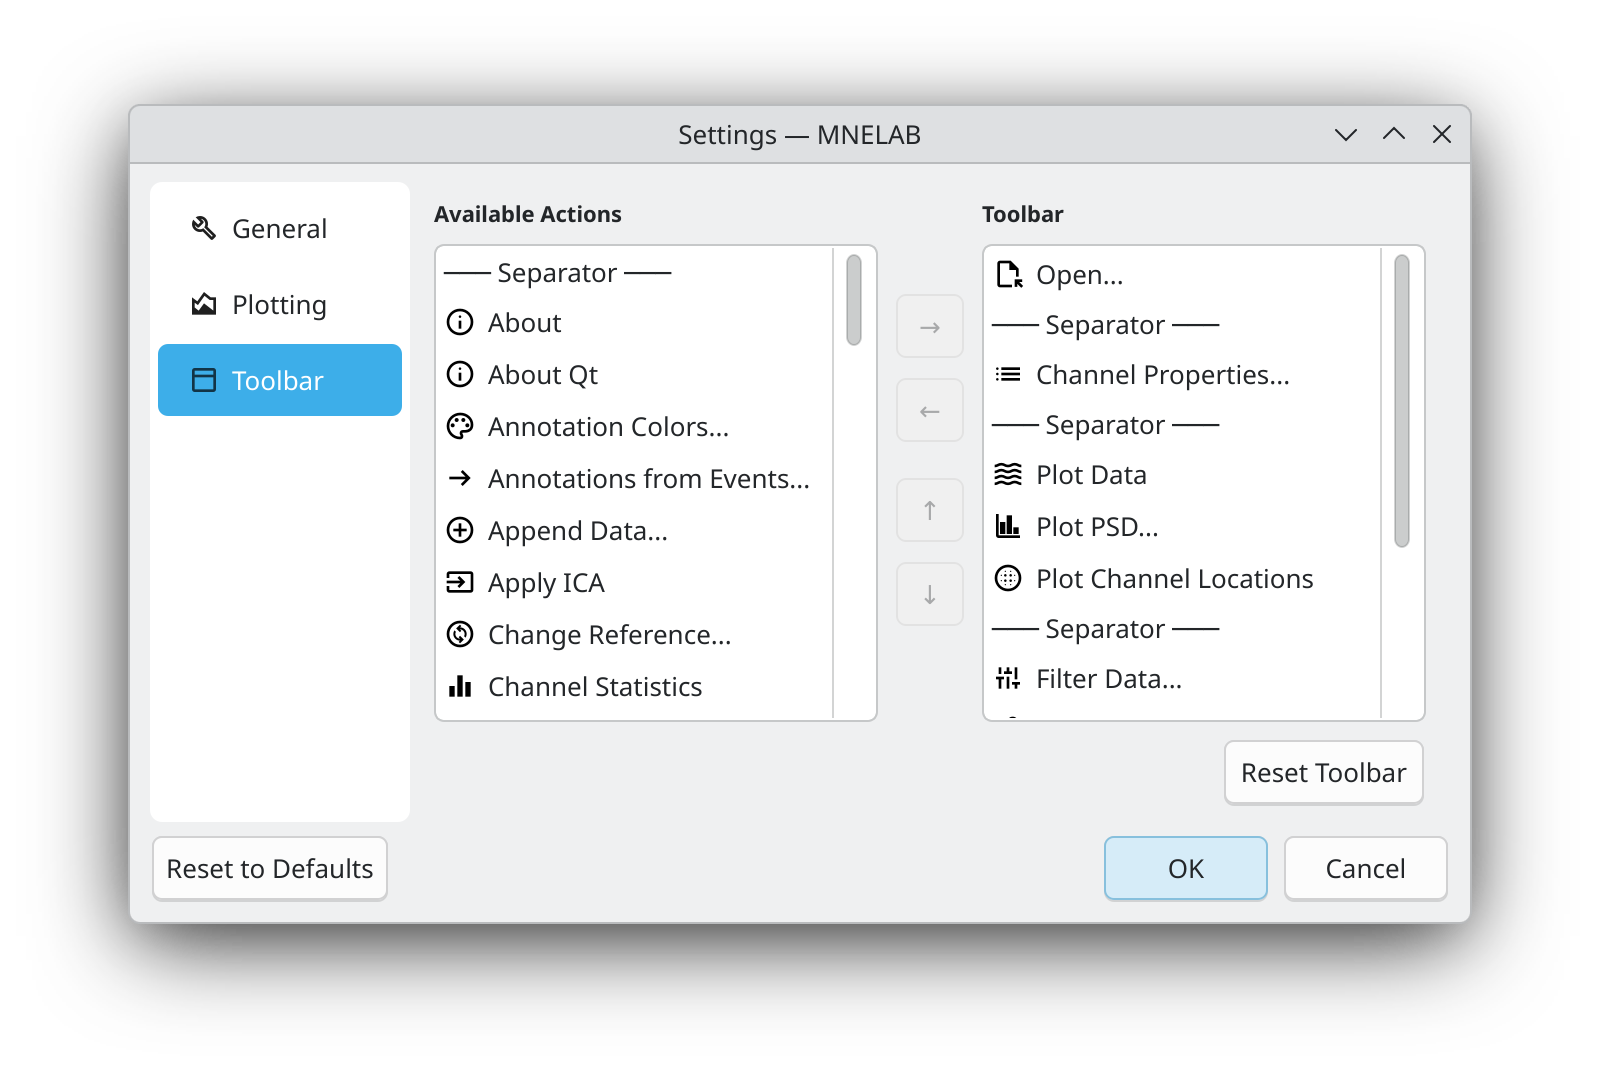The height and width of the screenshot is (1076, 1600).
Task: Maximize the Settings window
Action: [x=1394, y=134]
